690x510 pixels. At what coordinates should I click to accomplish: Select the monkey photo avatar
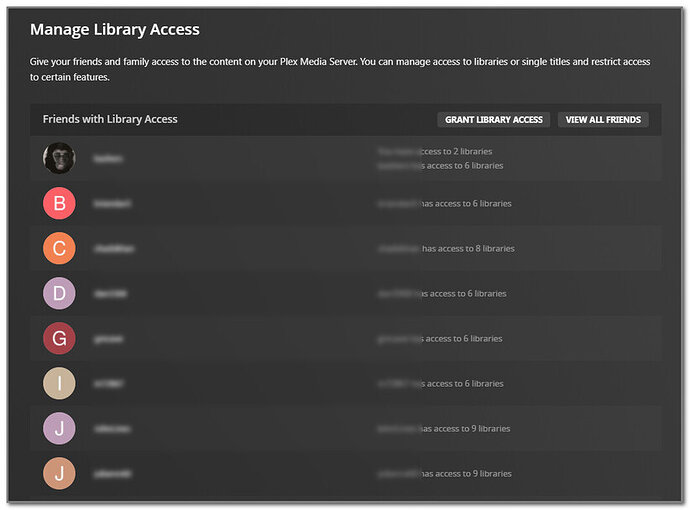coord(59,158)
